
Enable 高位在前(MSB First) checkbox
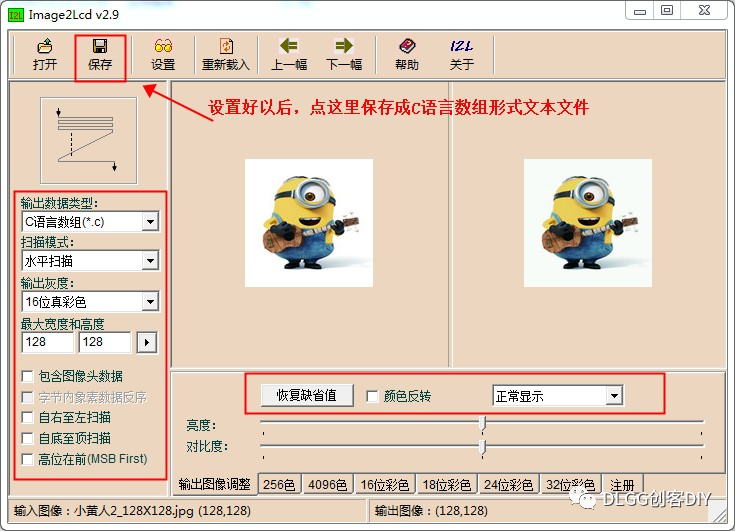tap(28, 459)
